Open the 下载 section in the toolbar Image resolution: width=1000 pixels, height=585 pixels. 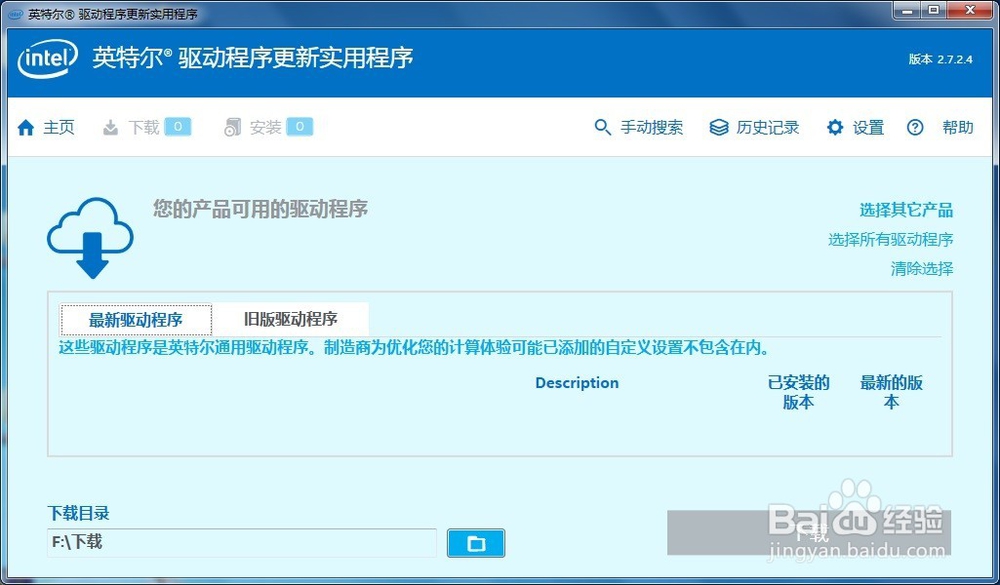143,128
